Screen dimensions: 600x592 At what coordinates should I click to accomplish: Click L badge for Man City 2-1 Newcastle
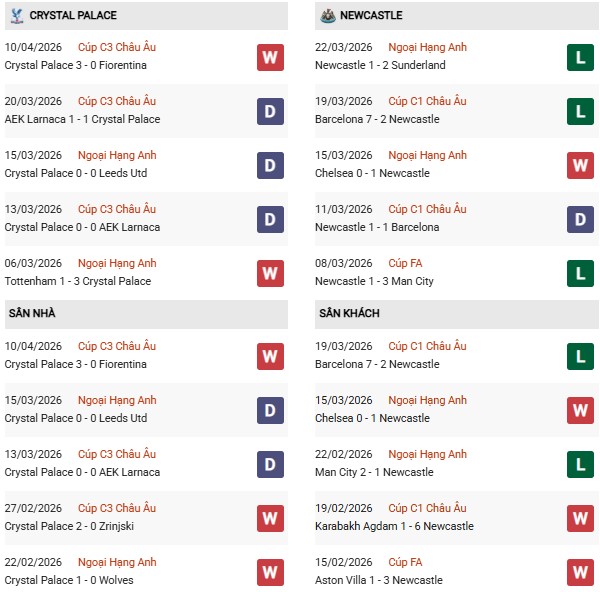(580, 464)
